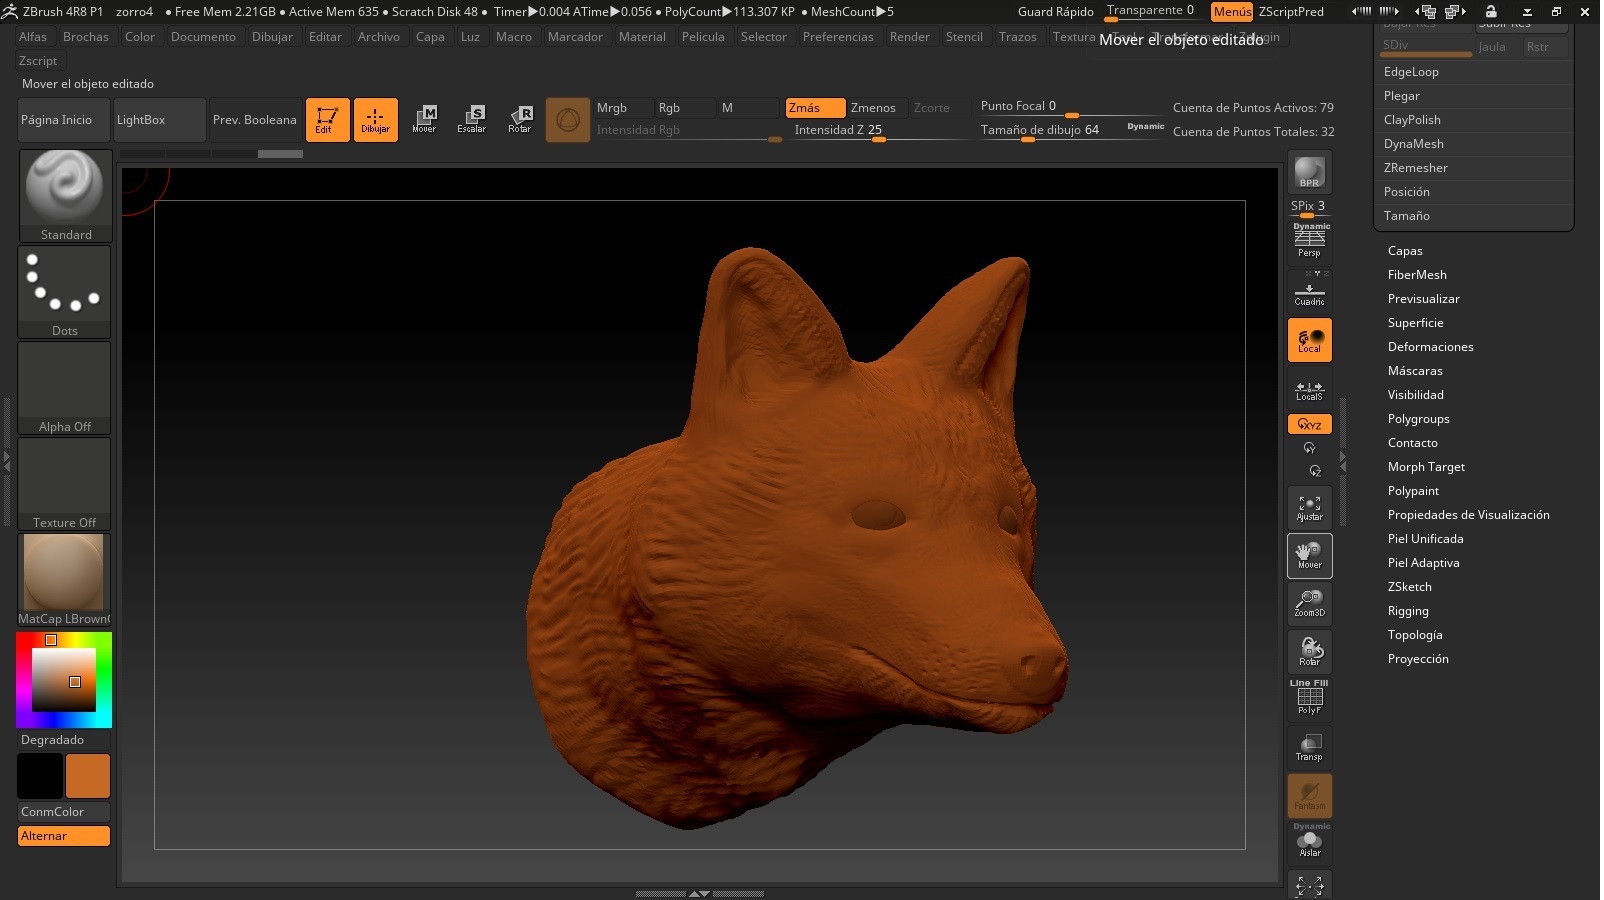This screenshot has width=1604, height=900.
Task: Toggle PolyF line fill display
Action: 1309,698
